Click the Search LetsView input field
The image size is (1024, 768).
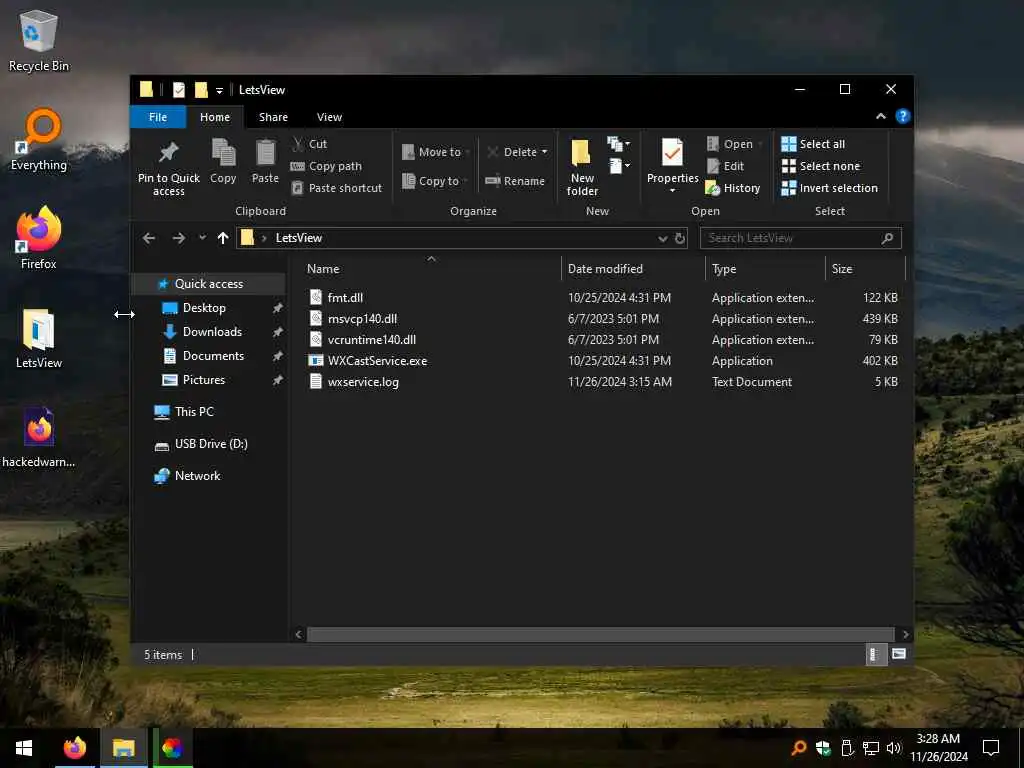[x=800, y=238]
